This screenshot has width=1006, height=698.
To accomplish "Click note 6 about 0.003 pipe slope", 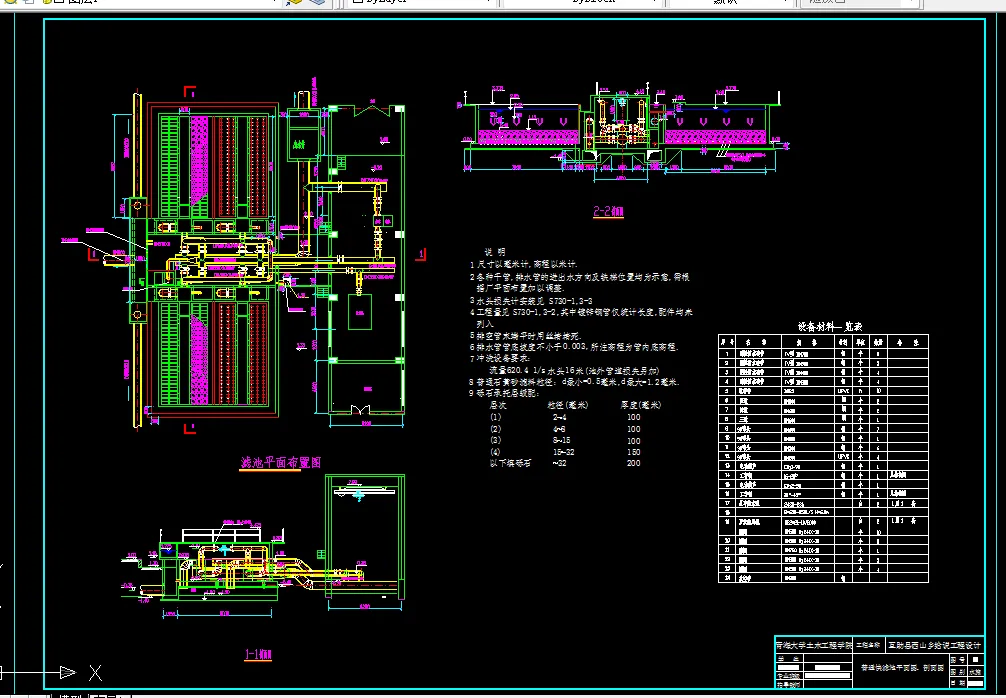I will pos(574,347).
